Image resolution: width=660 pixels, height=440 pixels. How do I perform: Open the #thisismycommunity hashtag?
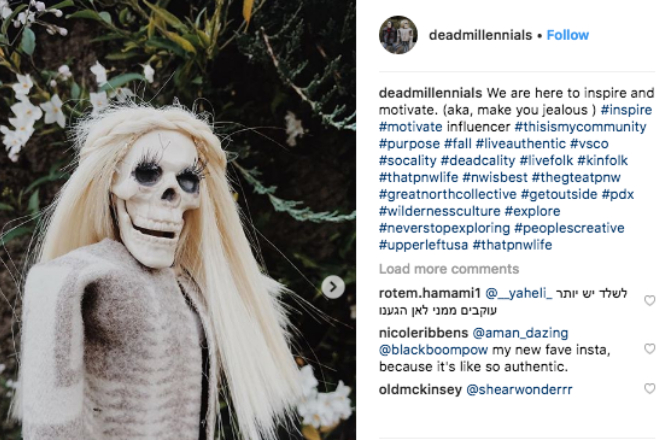[580, 127]
